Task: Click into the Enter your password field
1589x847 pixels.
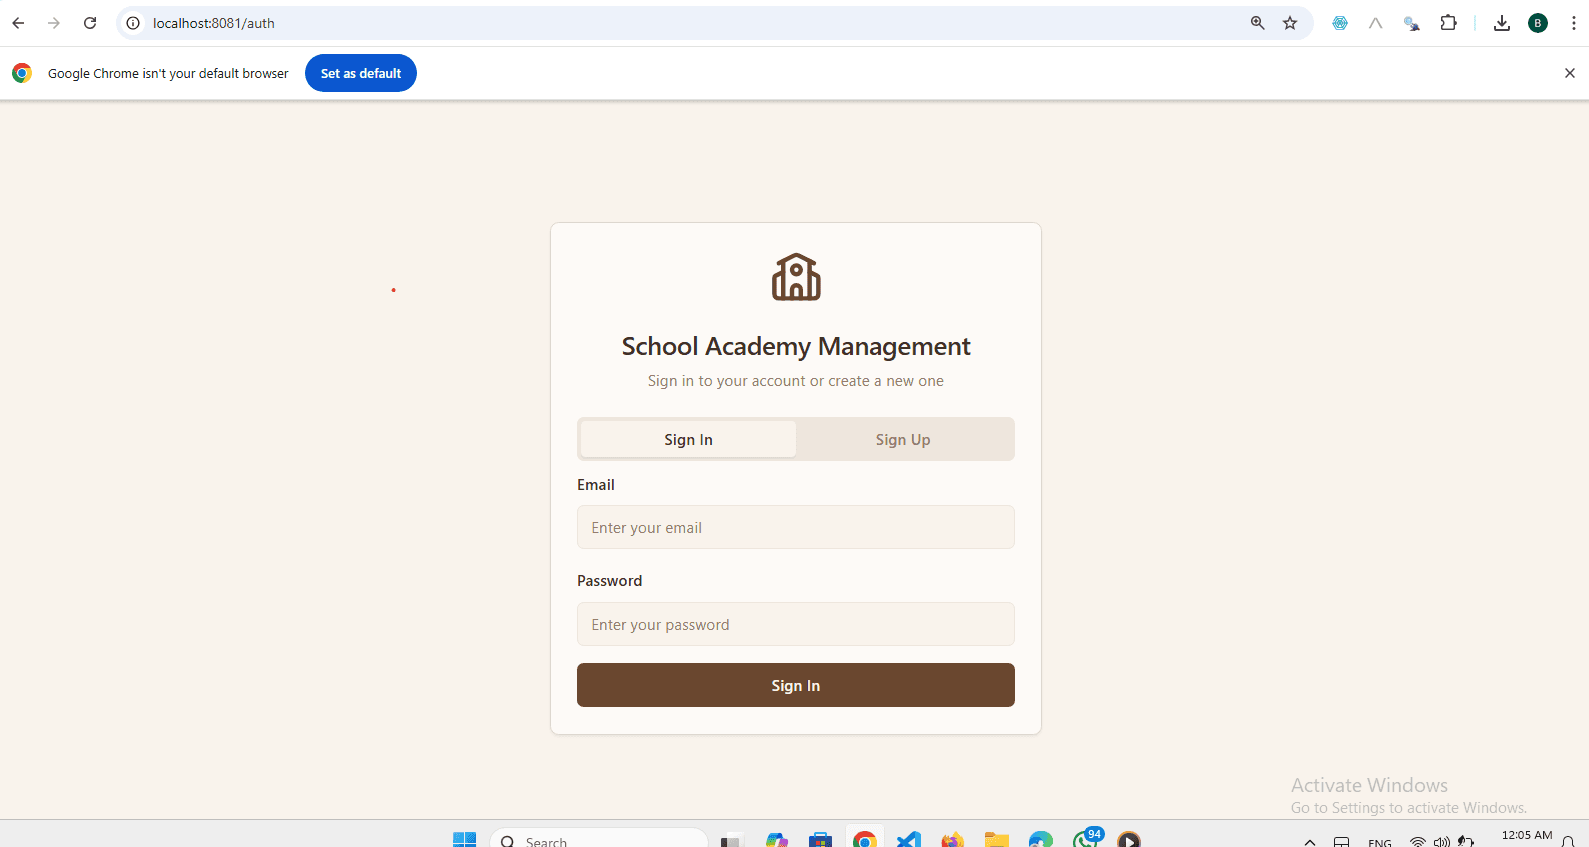Action: coord(795,624)
